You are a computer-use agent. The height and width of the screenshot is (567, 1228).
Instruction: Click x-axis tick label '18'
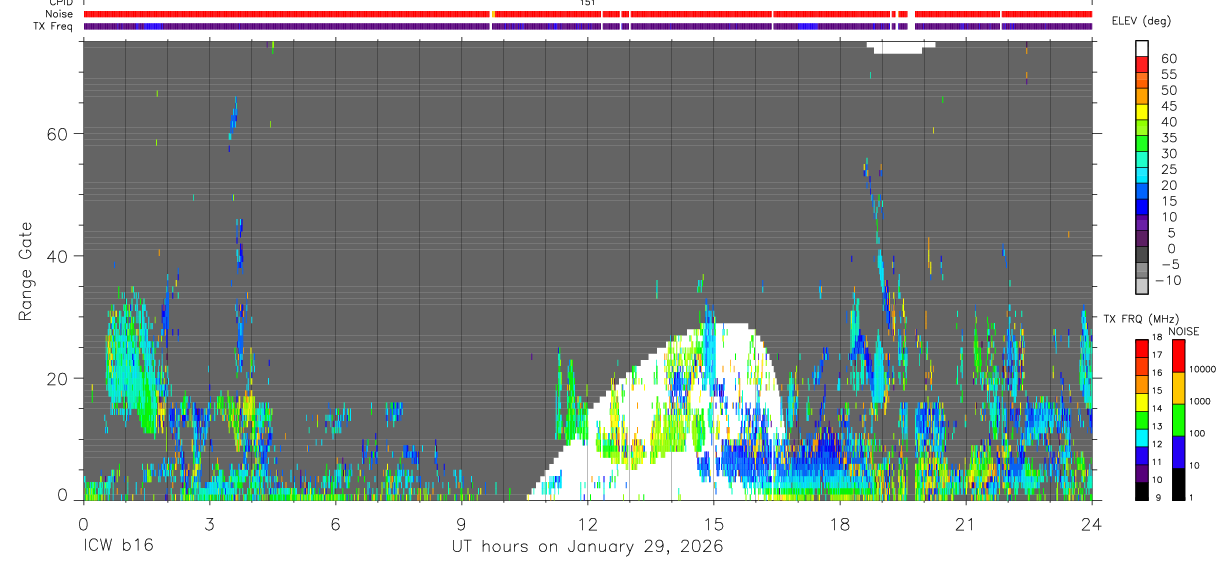click(839, 524)
